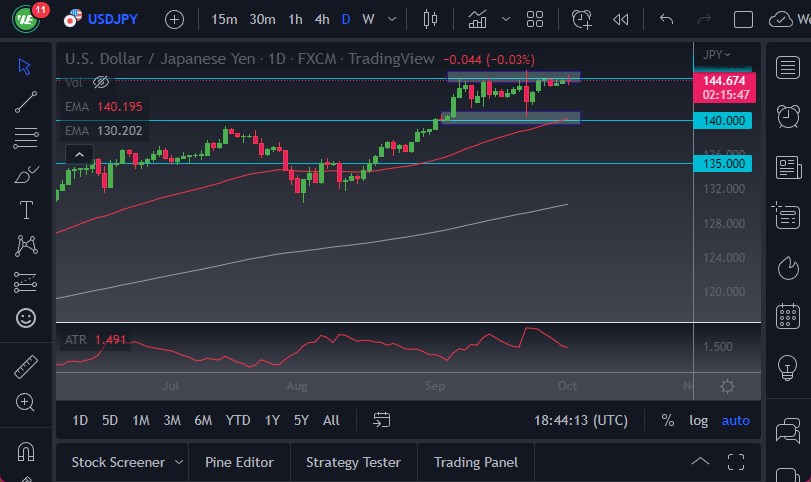
Task: Open the Pine Editor tab
Action: pyautogui.click(x=239, y=462)
